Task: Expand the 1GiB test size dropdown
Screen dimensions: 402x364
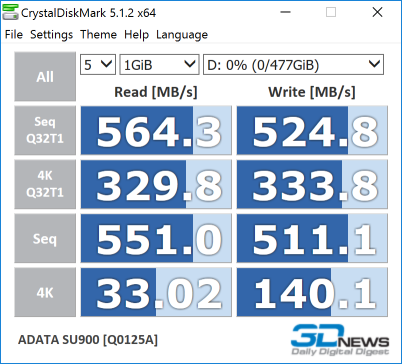Action: click(x=159, y=64)
